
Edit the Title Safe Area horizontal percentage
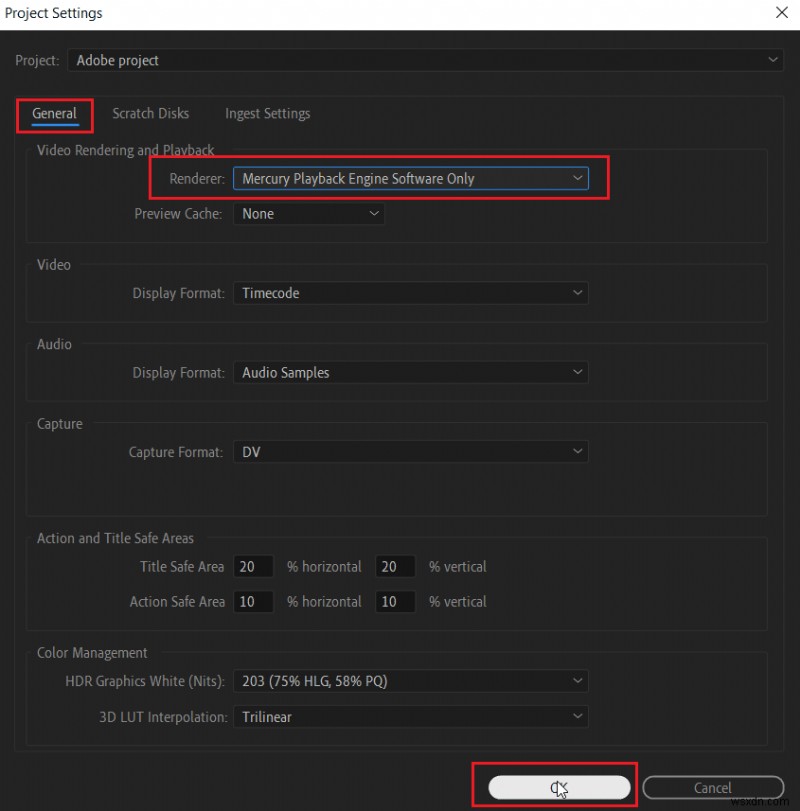click(x=253, y=566)
